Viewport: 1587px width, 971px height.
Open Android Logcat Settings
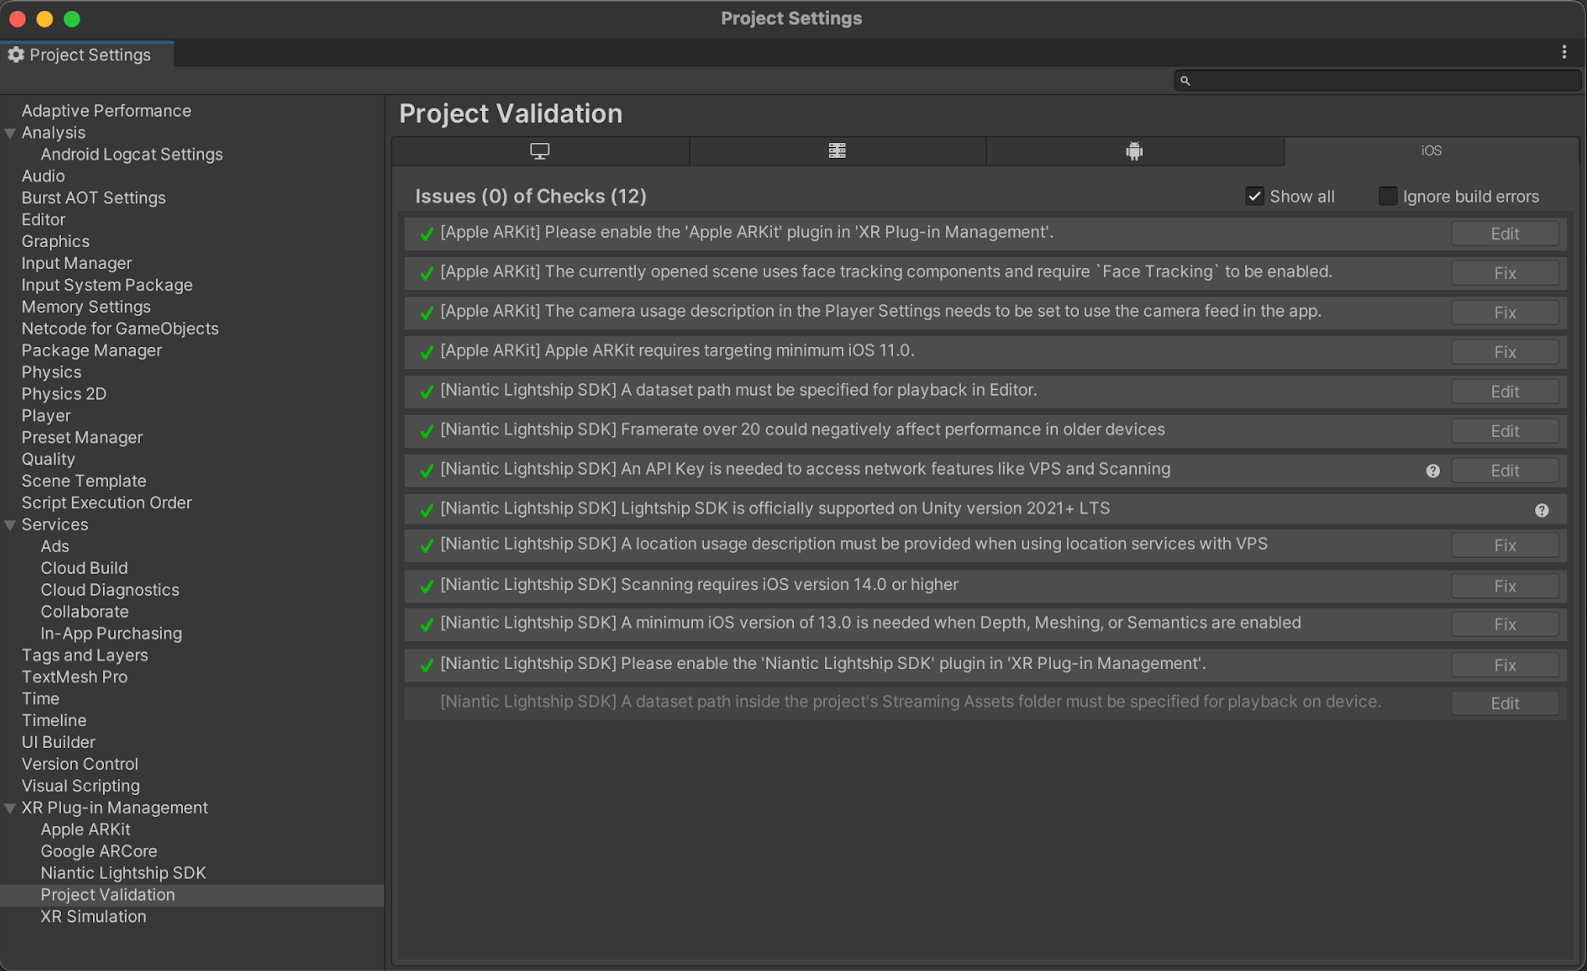click(131, 154)
